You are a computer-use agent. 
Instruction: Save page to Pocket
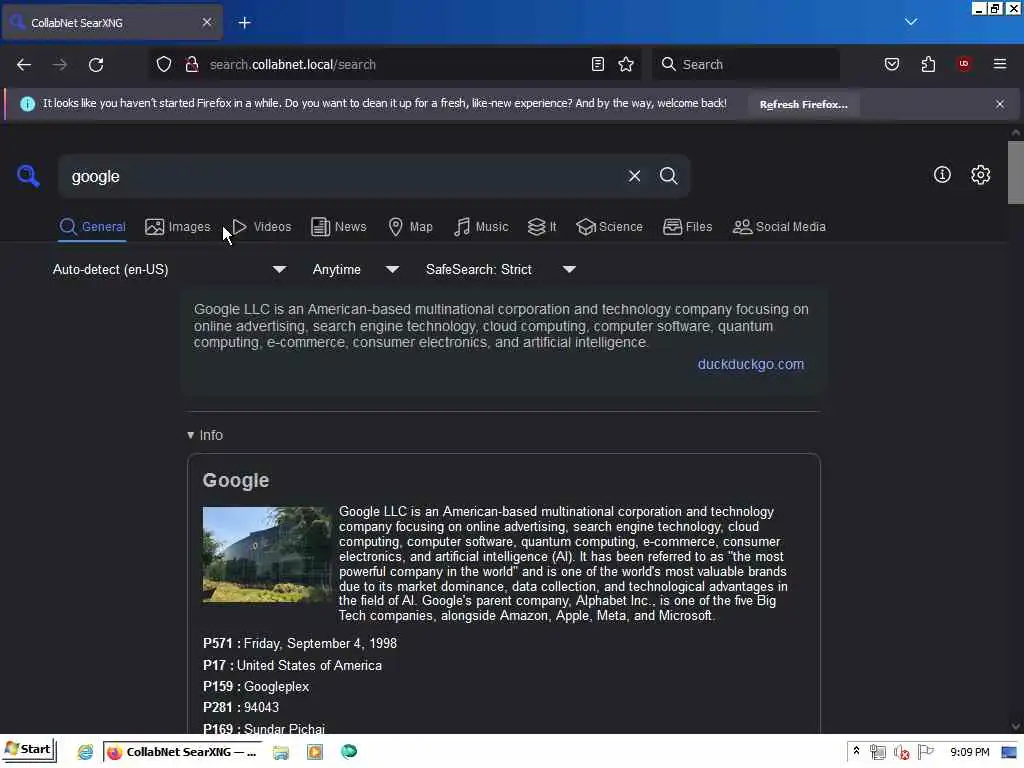[x=891, y=64]
